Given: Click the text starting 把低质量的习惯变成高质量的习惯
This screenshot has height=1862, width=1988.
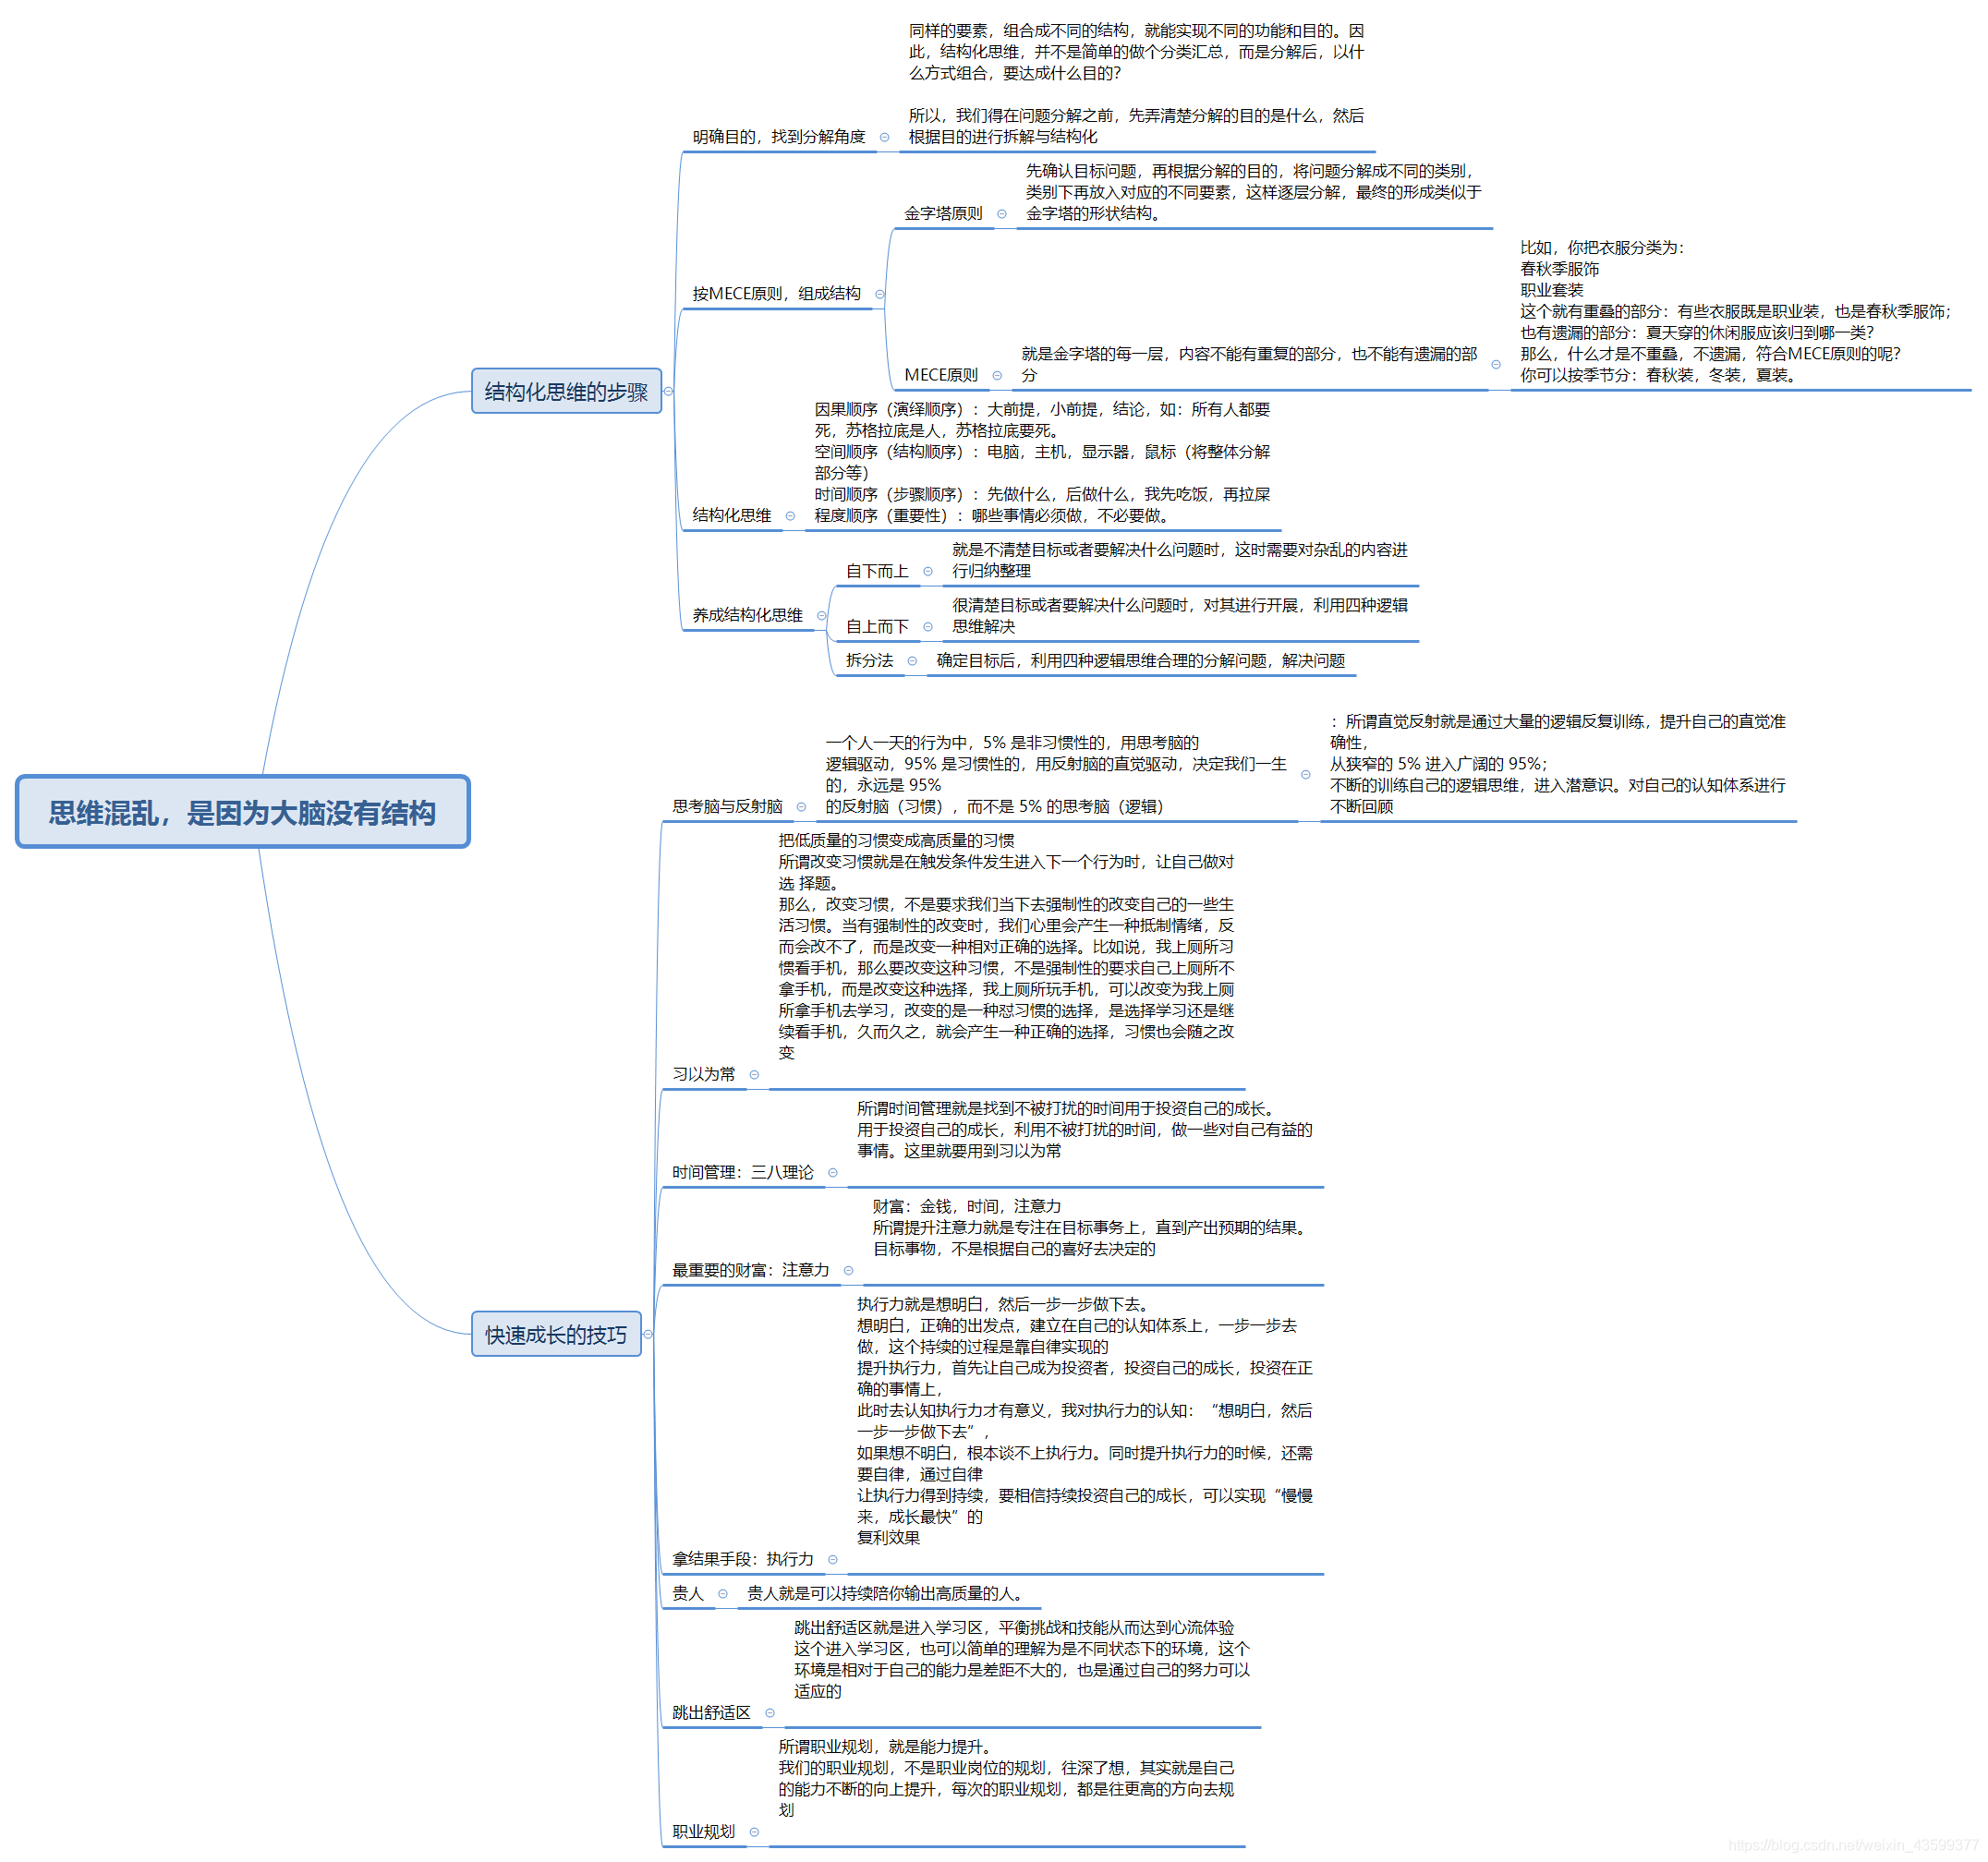Looking at the screenshot, I should click(1006, 947).
